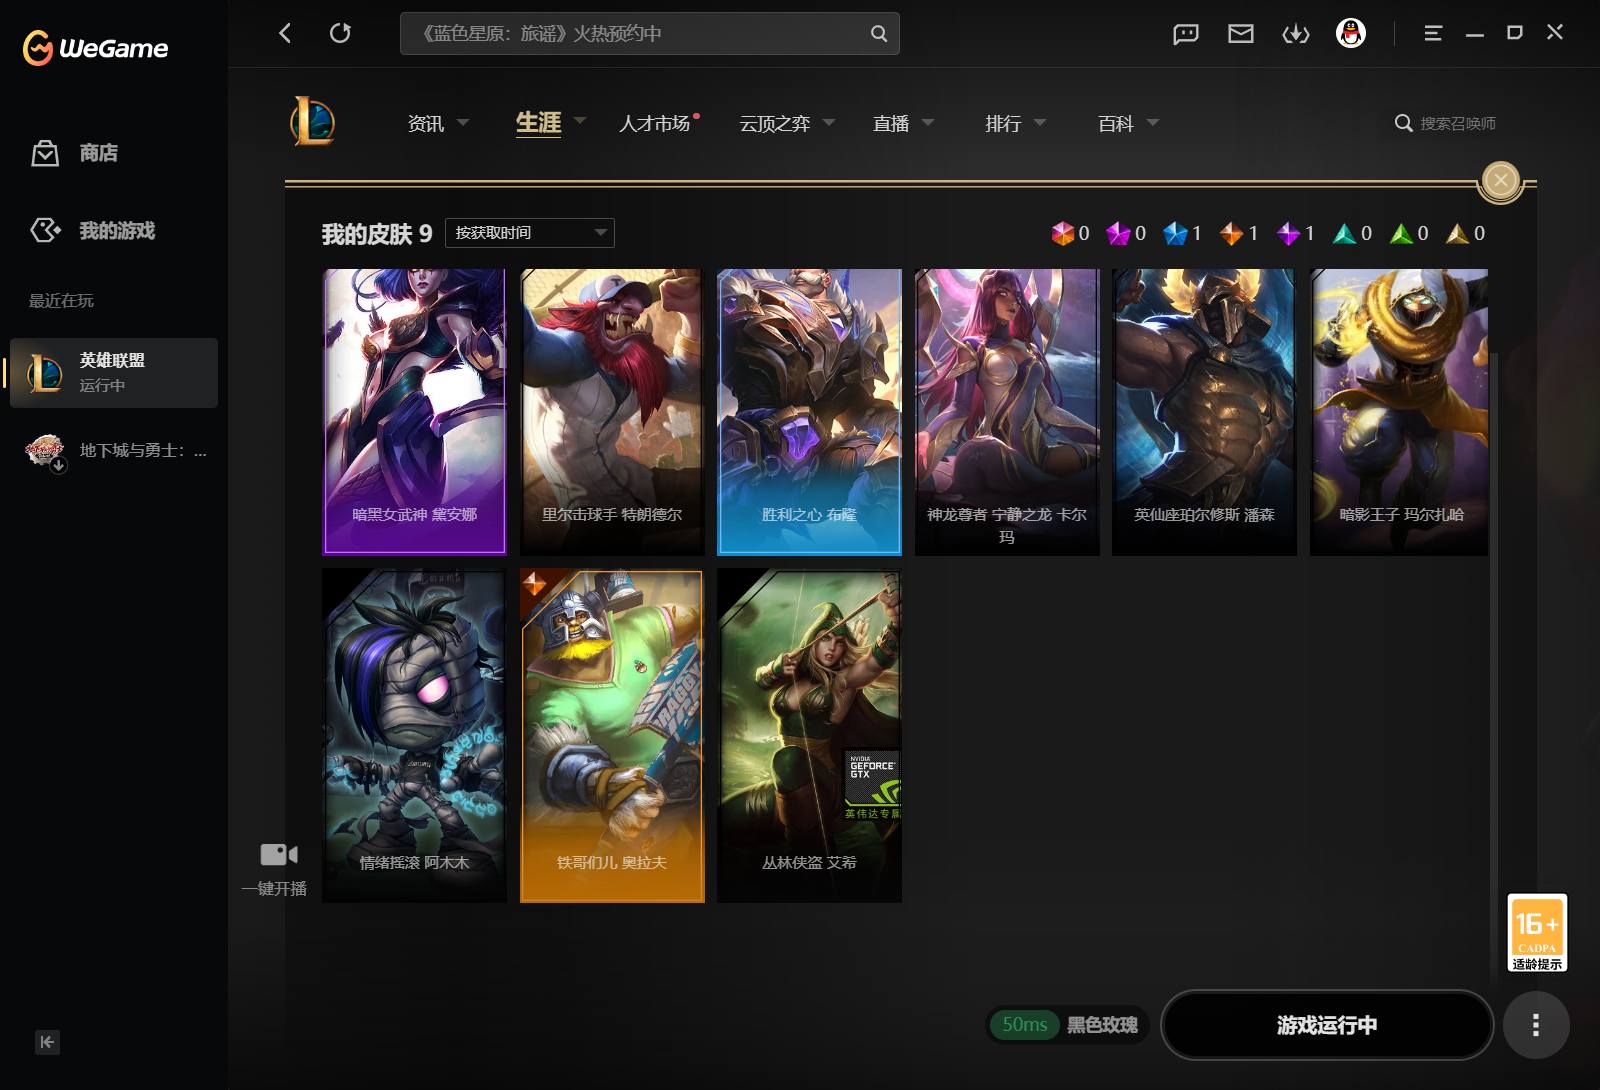Click the 50ms 黑色玫瑰 server status
The width and height of the screenshot is (1600, 1090).
tap(1068, 1025)
